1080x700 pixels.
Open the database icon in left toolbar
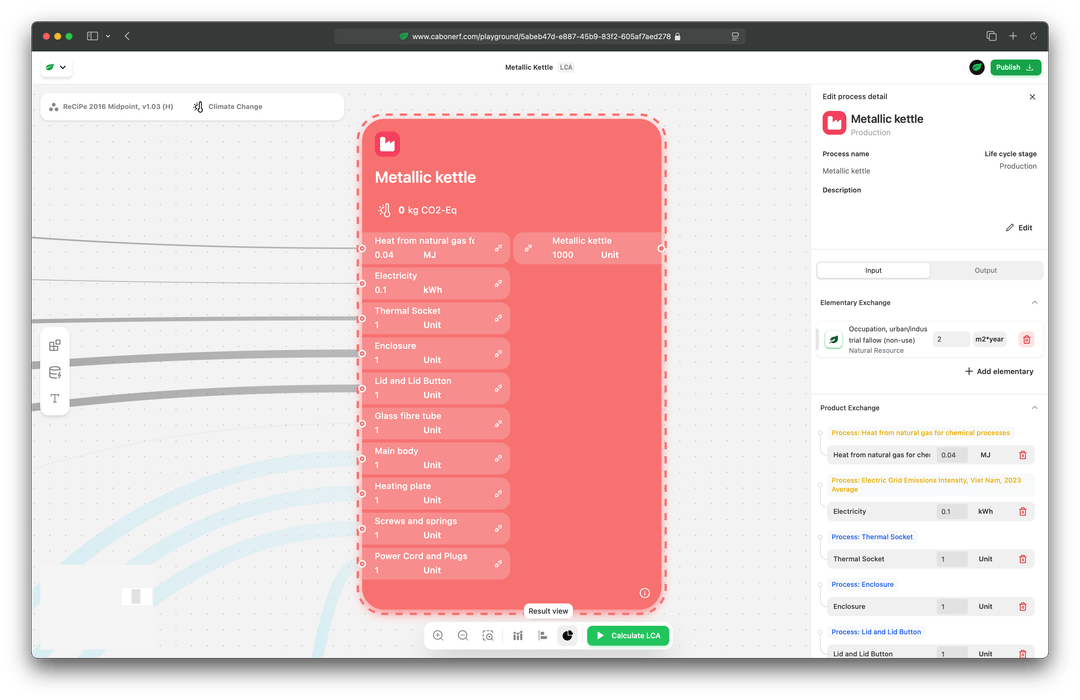55,372
